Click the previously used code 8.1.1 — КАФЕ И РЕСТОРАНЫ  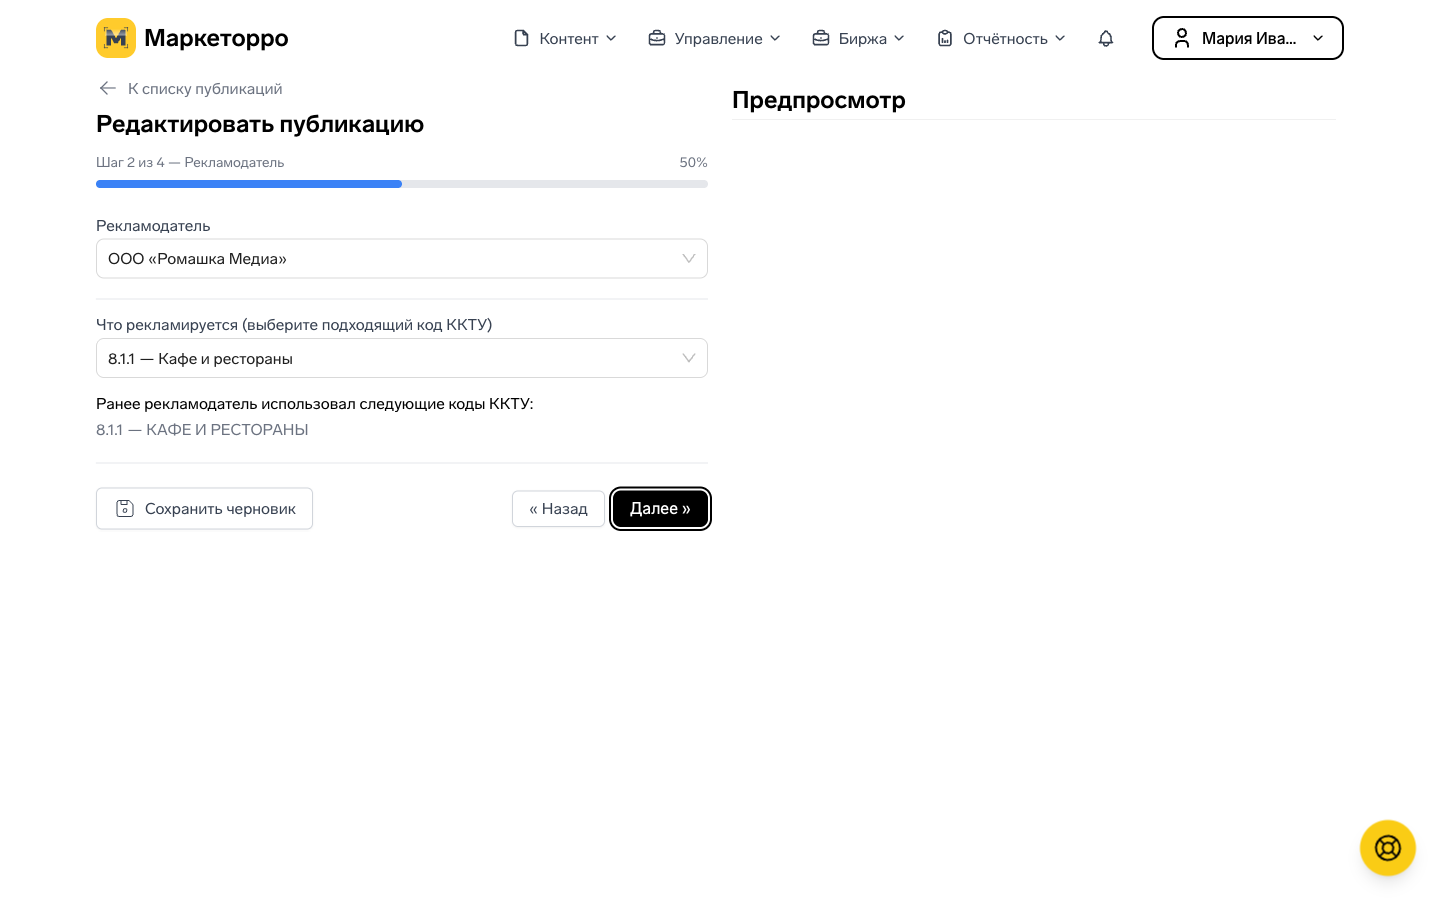tap(202, 430)
